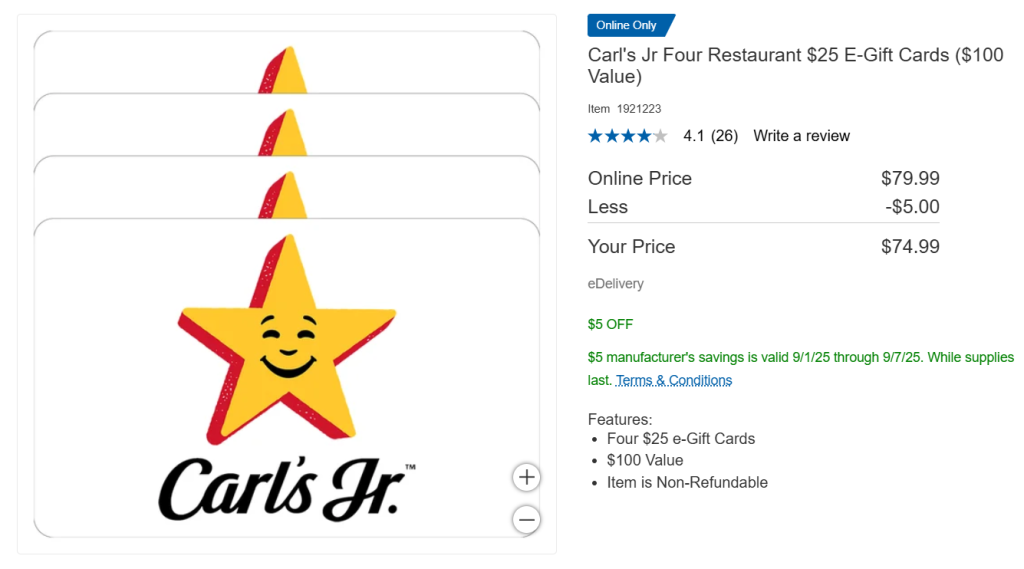Select the topmost stacked gift card
Screen dimensions: 1024x569
pos(287,62)
